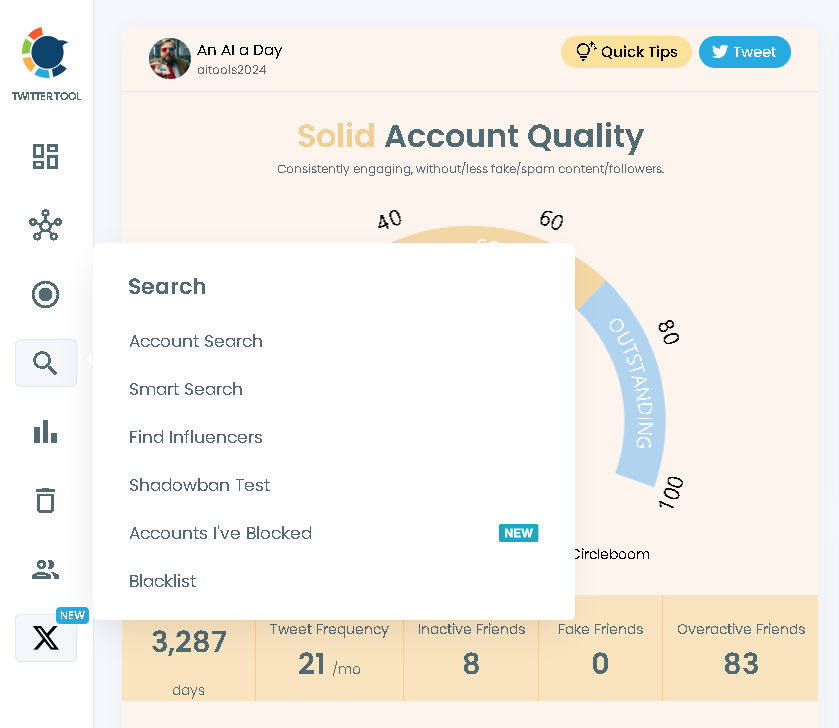Click the X icon with NEW badge

pos(45,637)
